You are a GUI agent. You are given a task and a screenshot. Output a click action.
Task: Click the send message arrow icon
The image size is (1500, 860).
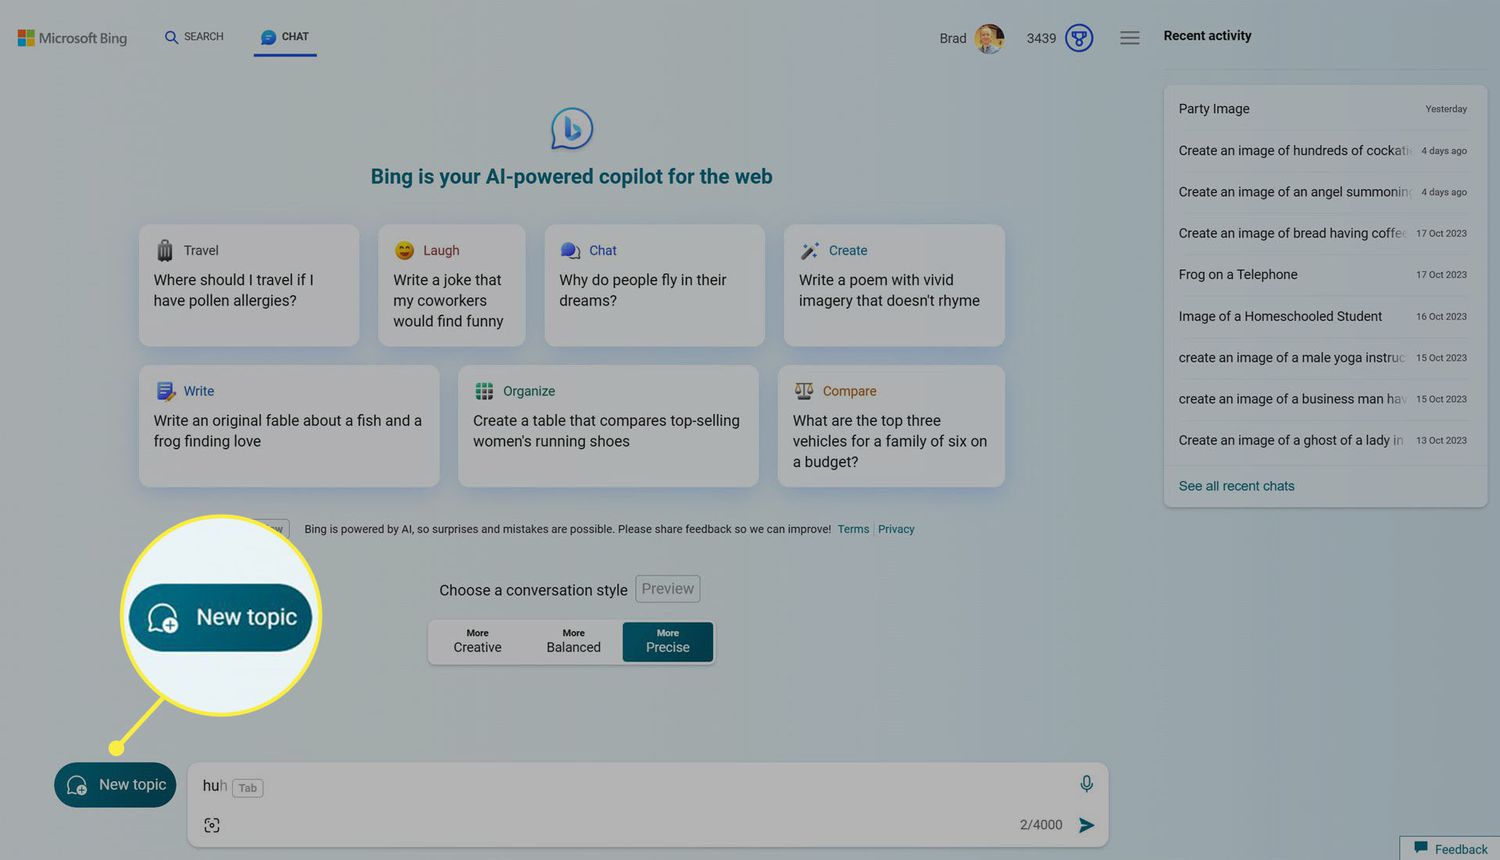click(1086, 825)
